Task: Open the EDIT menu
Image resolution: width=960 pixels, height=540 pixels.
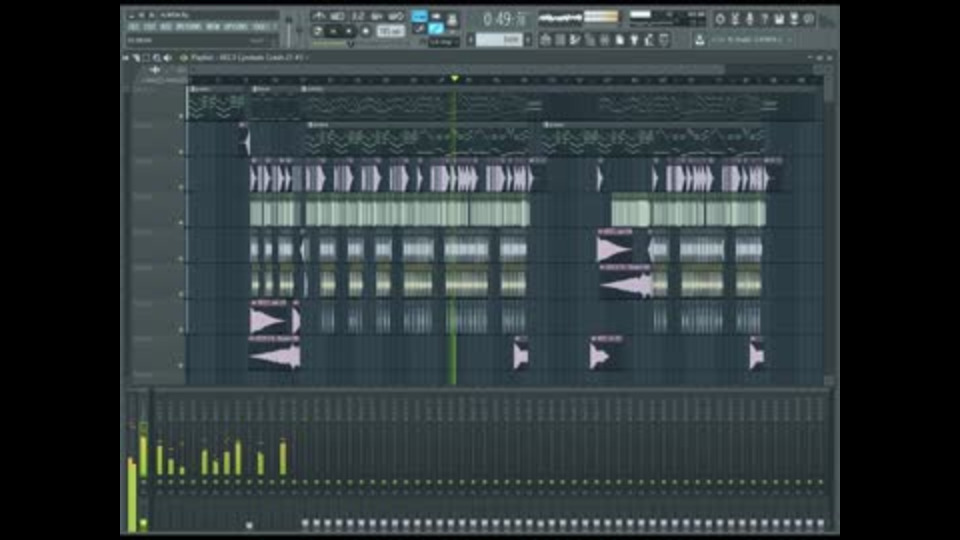Action: coord(149,28)
